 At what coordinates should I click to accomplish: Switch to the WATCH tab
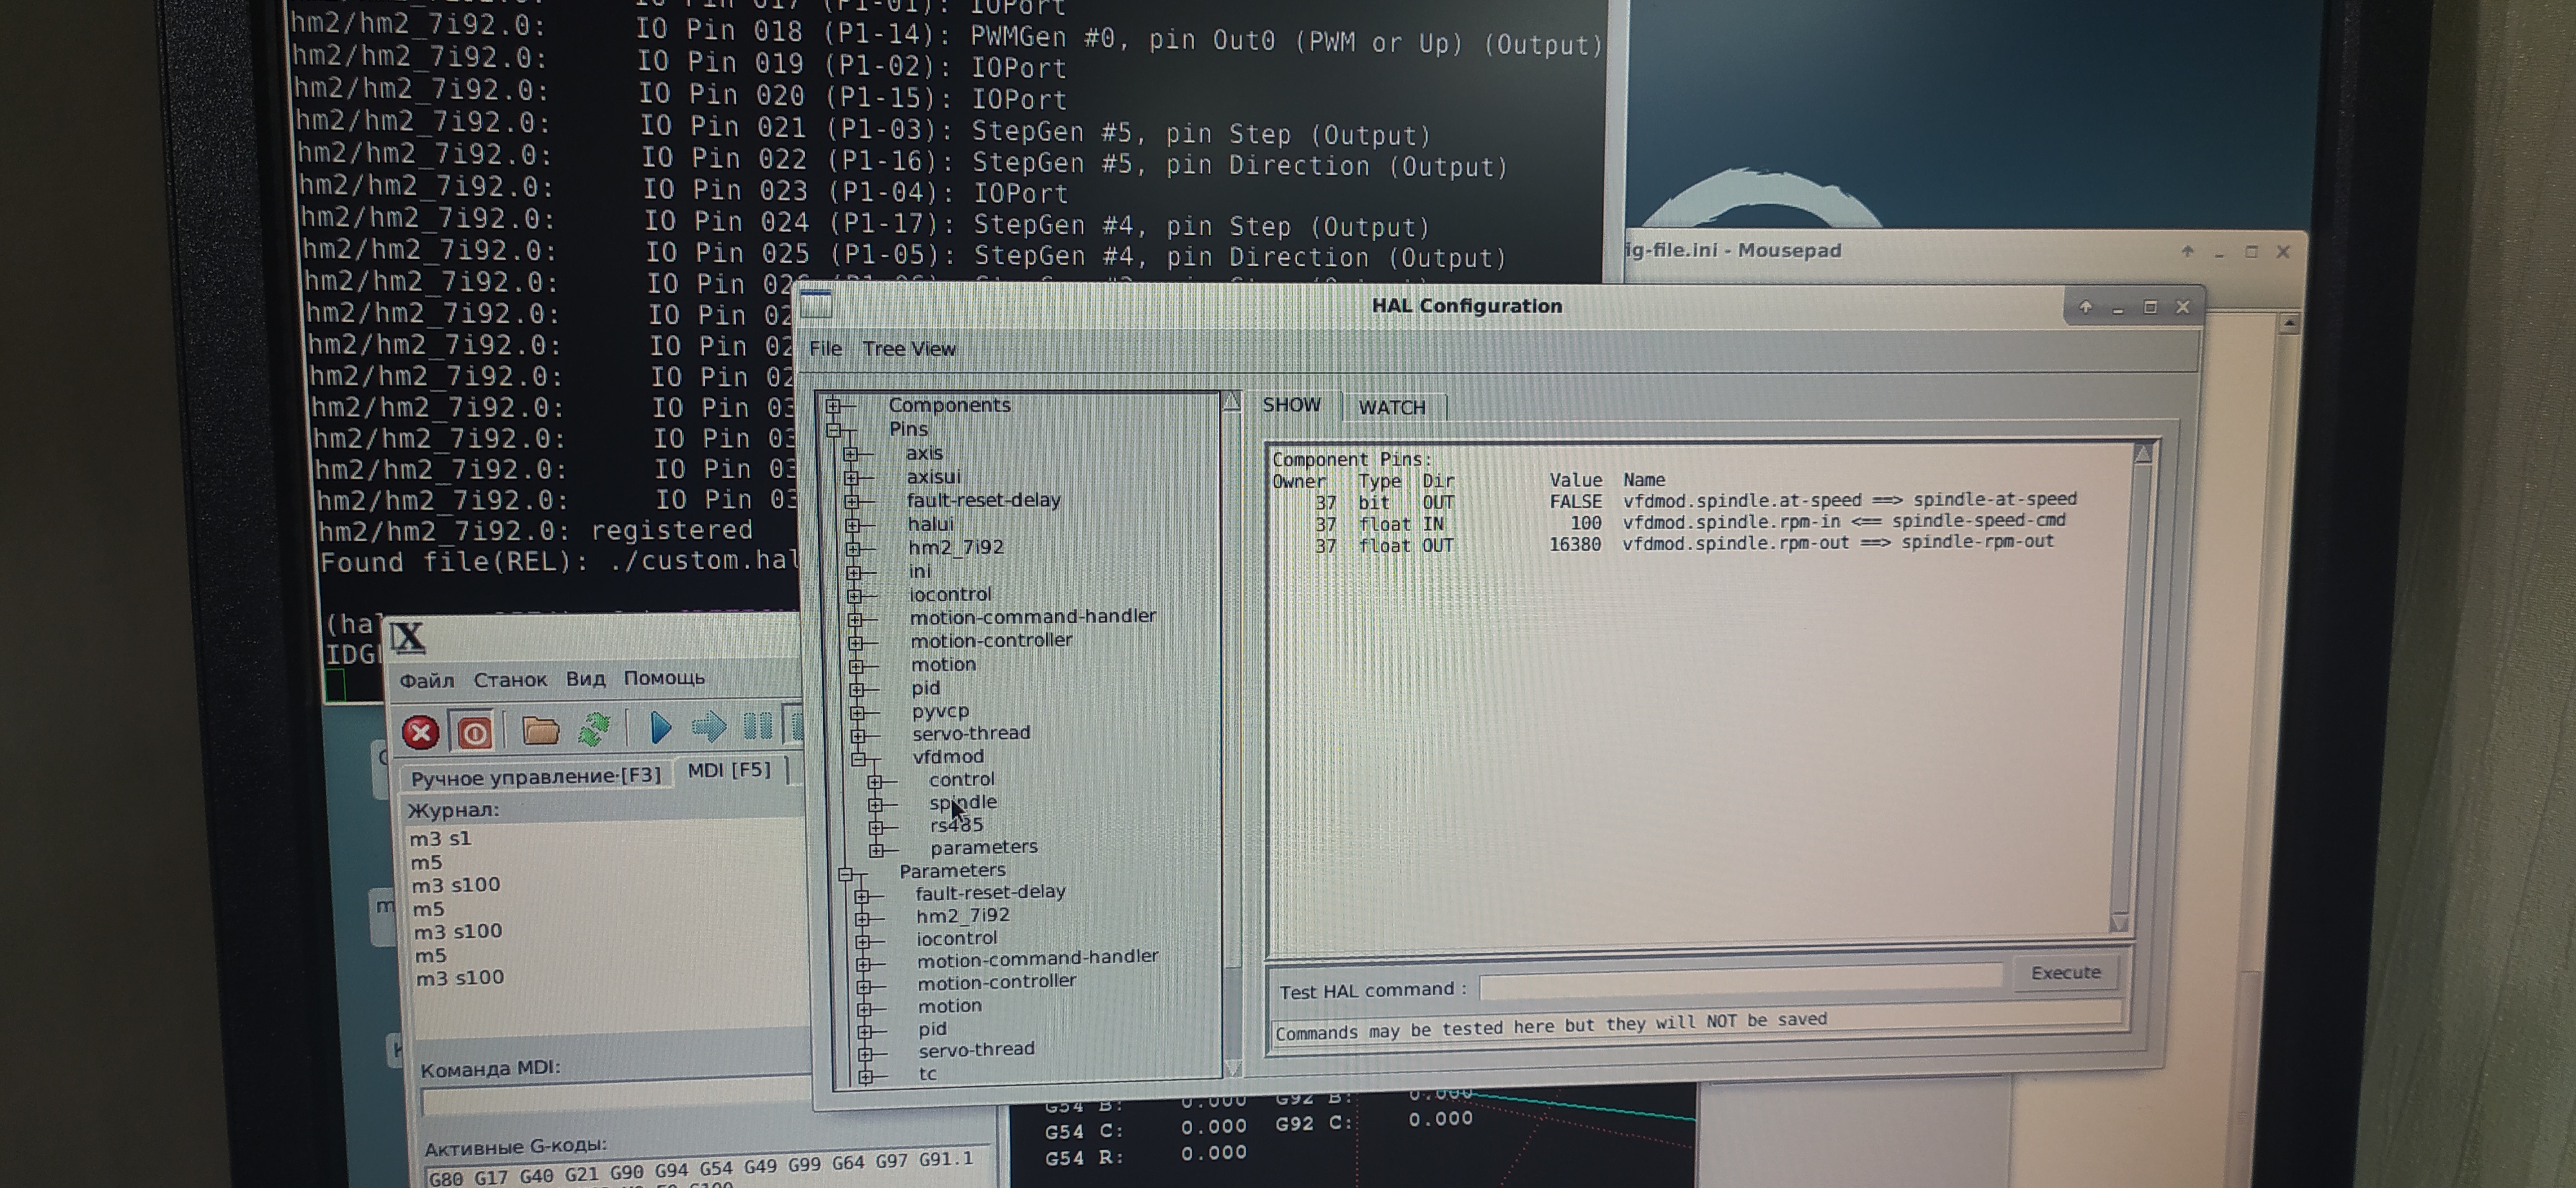tap(1391, 407)
